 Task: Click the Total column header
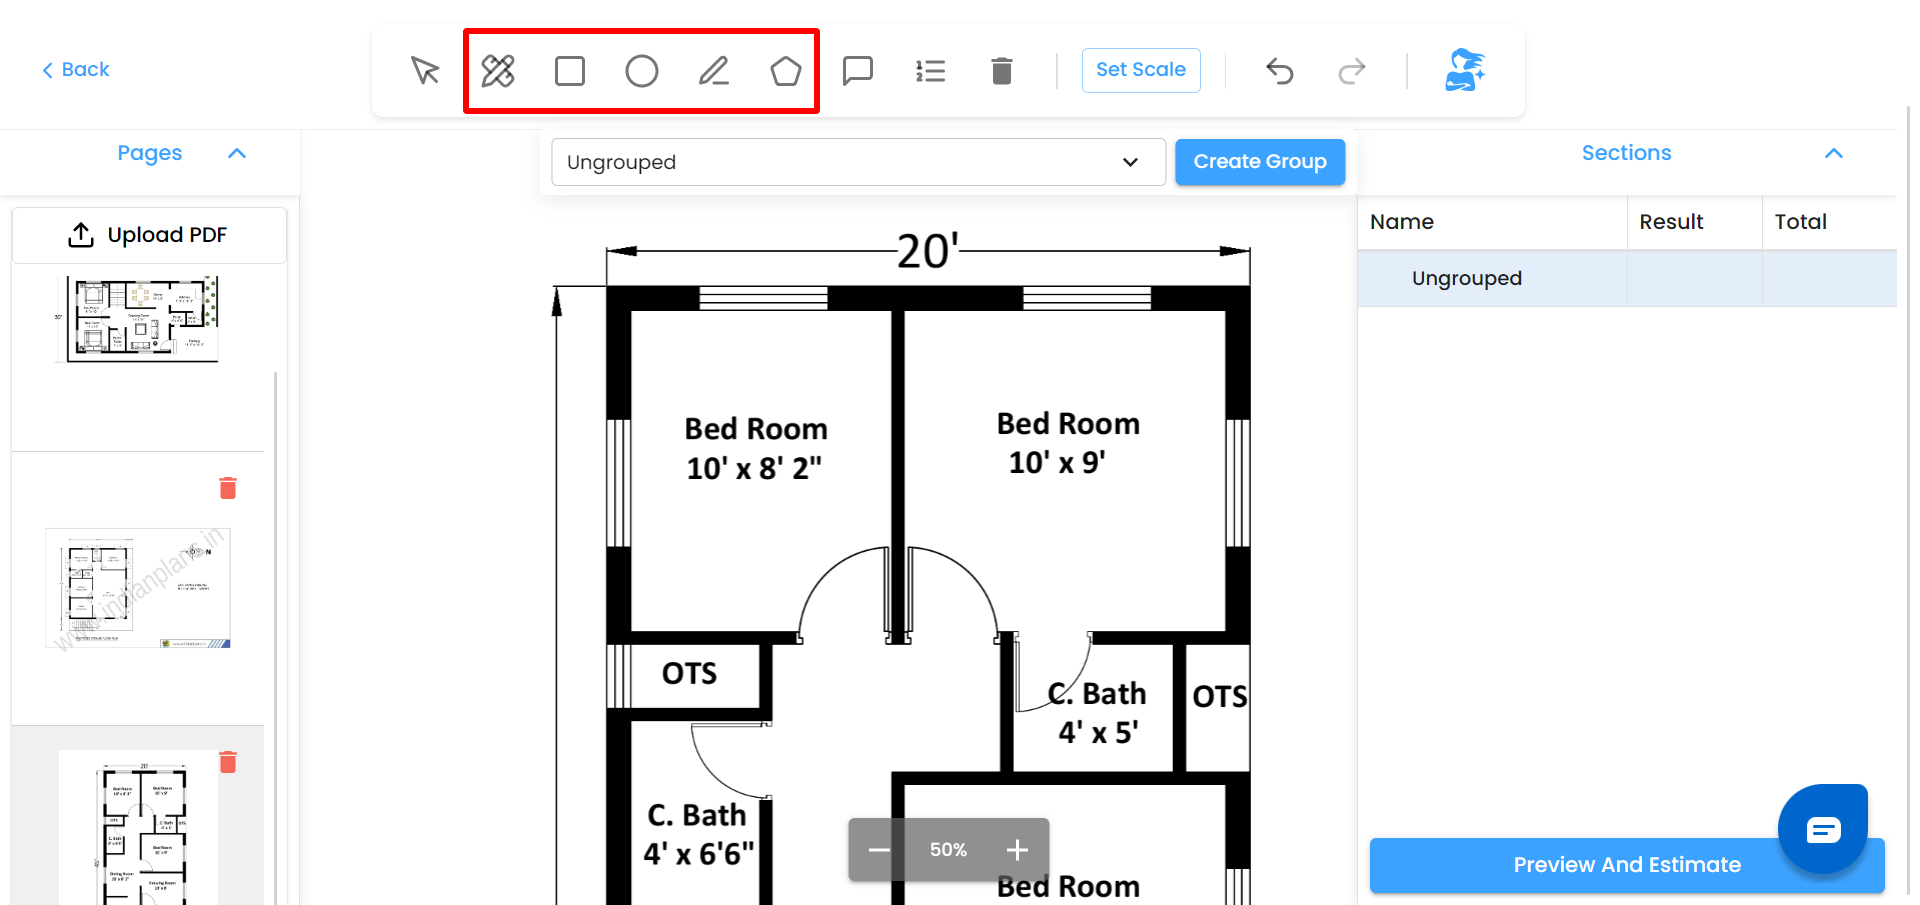1830,222
